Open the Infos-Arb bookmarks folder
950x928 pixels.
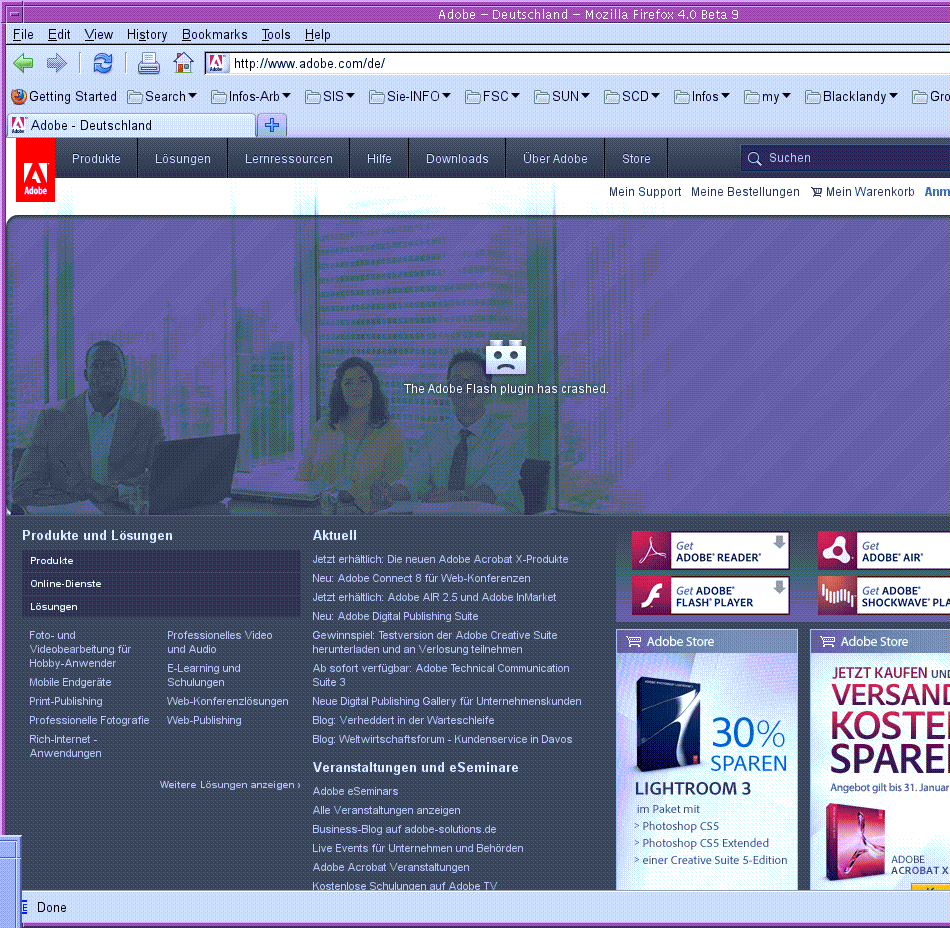coord(251,96)
